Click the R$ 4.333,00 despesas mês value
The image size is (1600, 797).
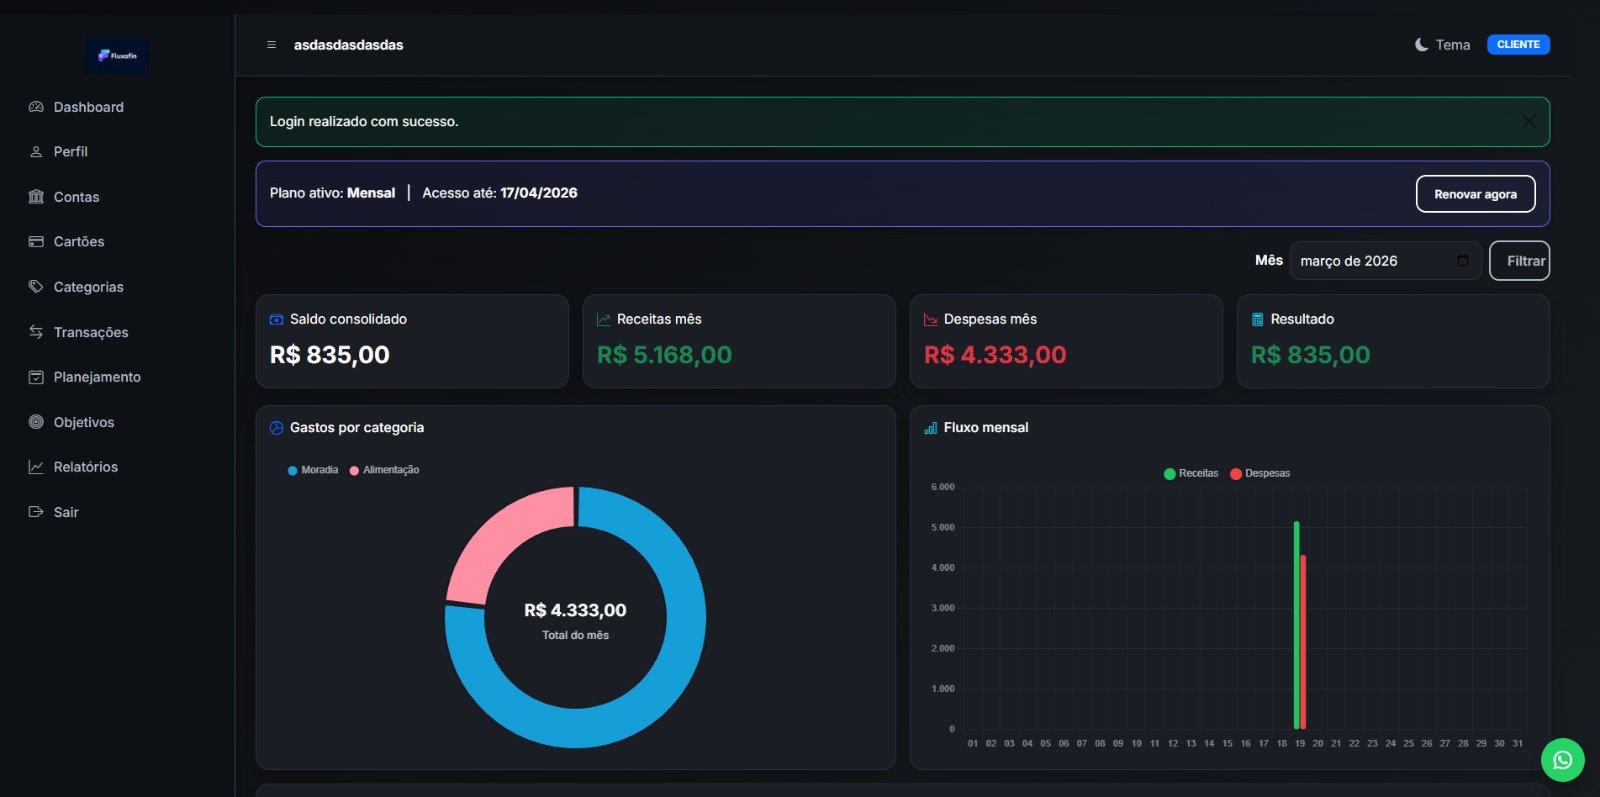tap(995, 355)
